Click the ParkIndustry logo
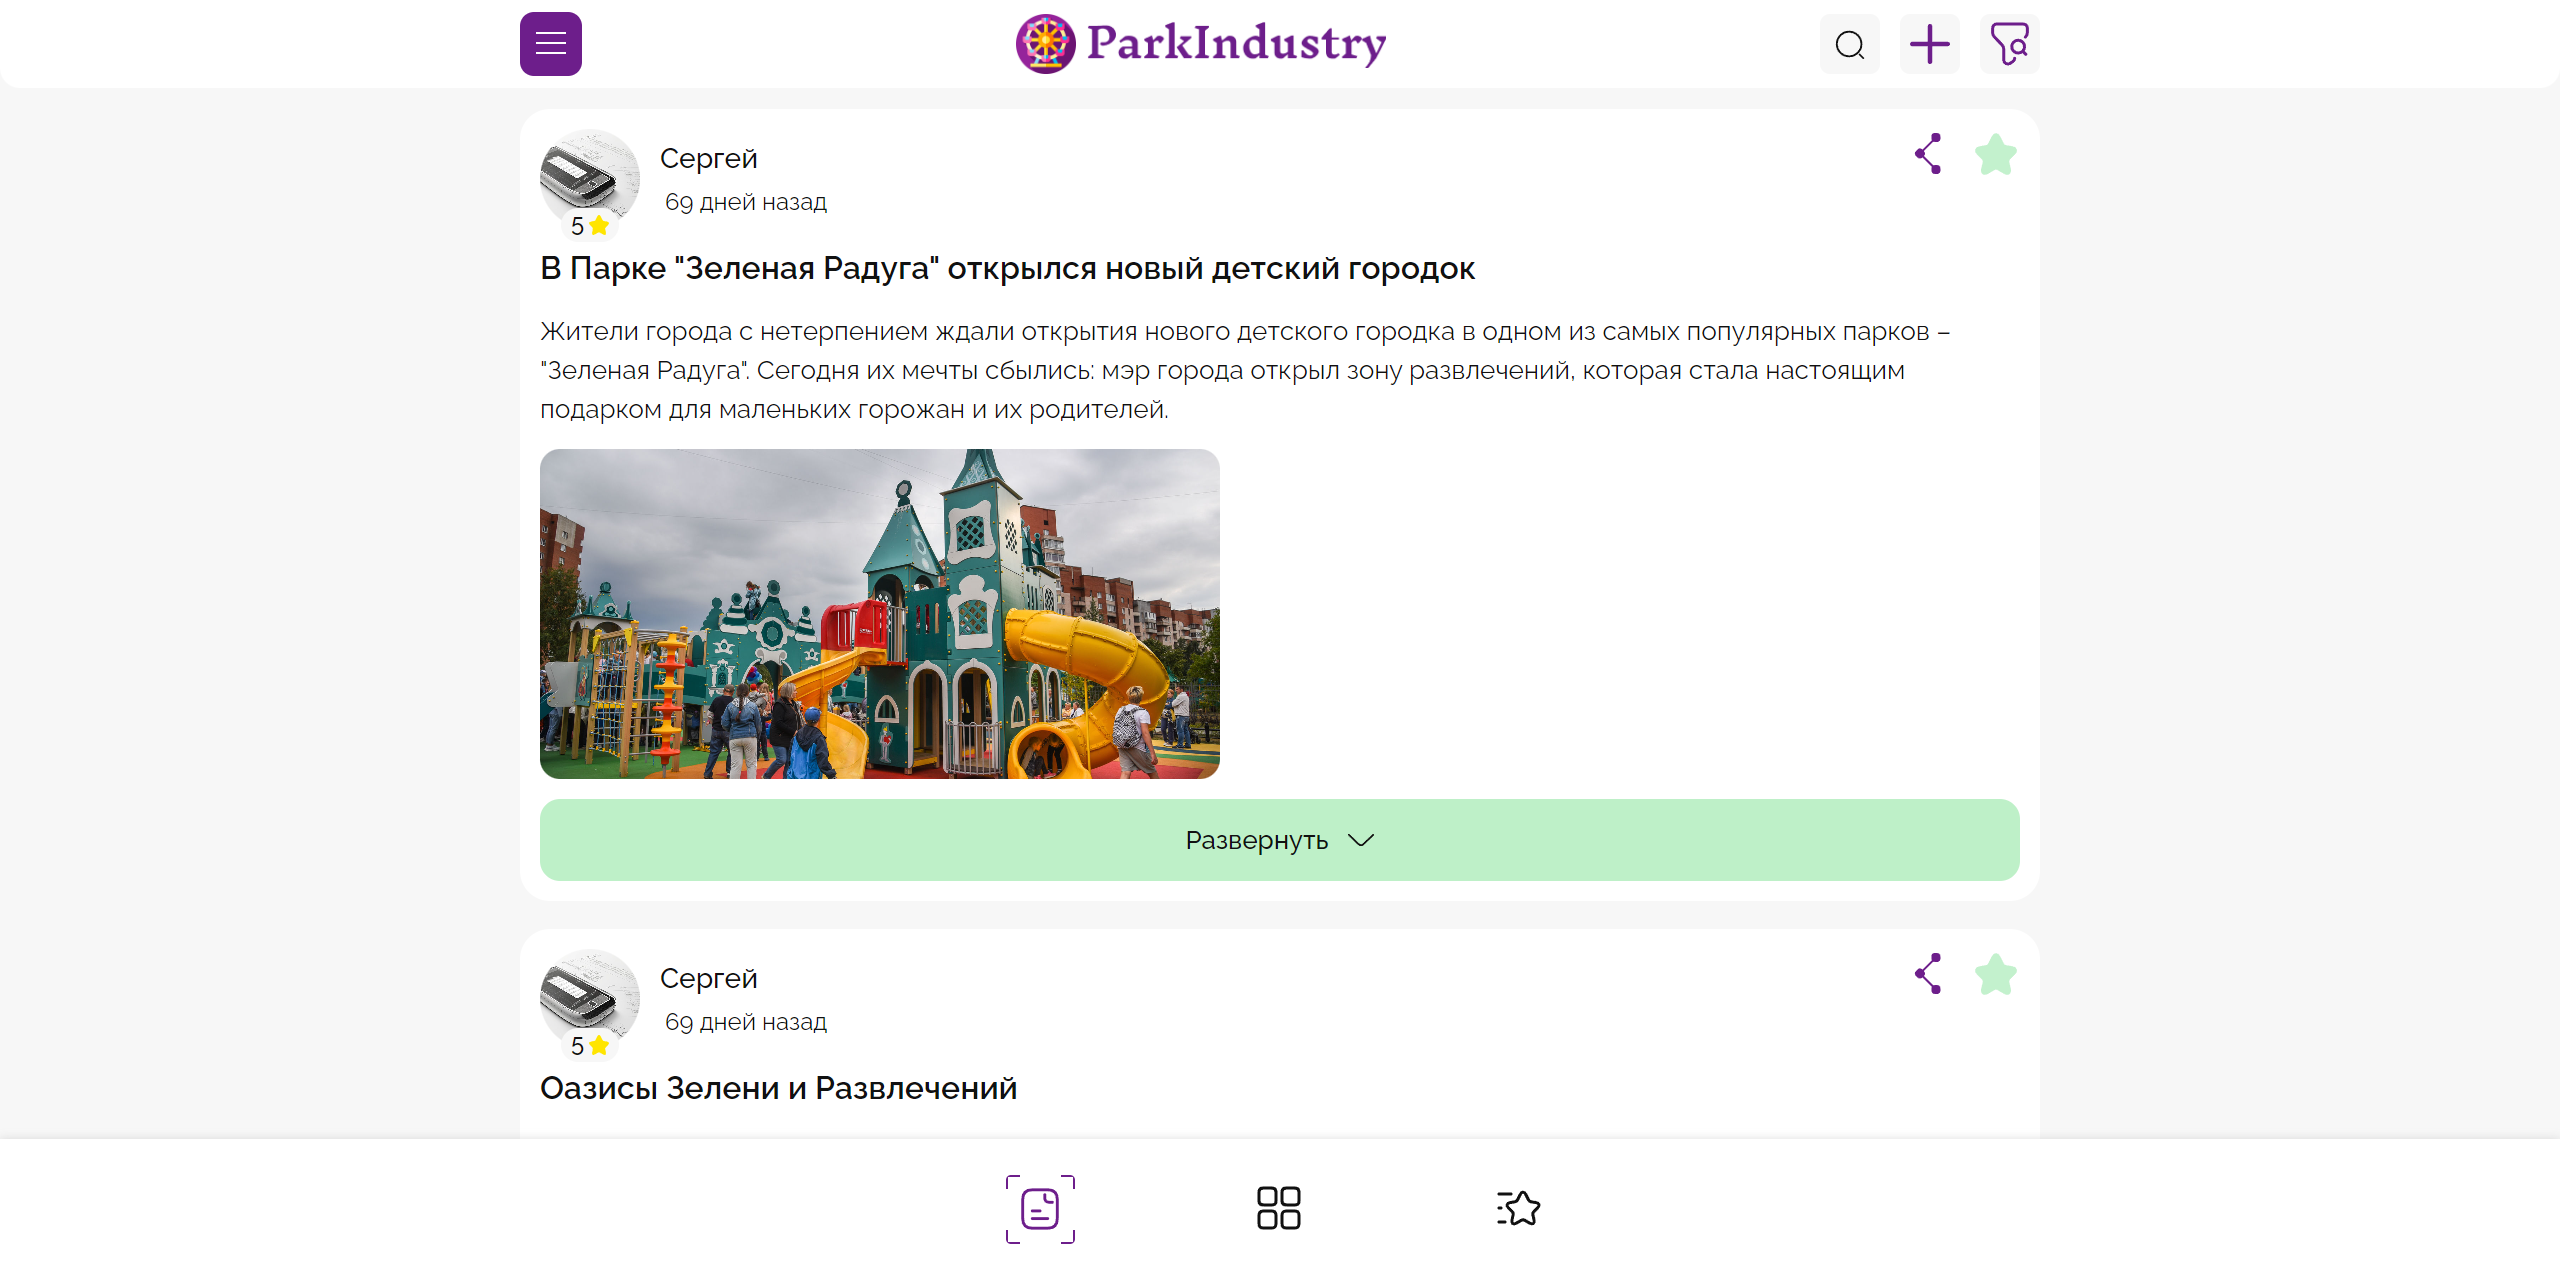 point(1200,44)
